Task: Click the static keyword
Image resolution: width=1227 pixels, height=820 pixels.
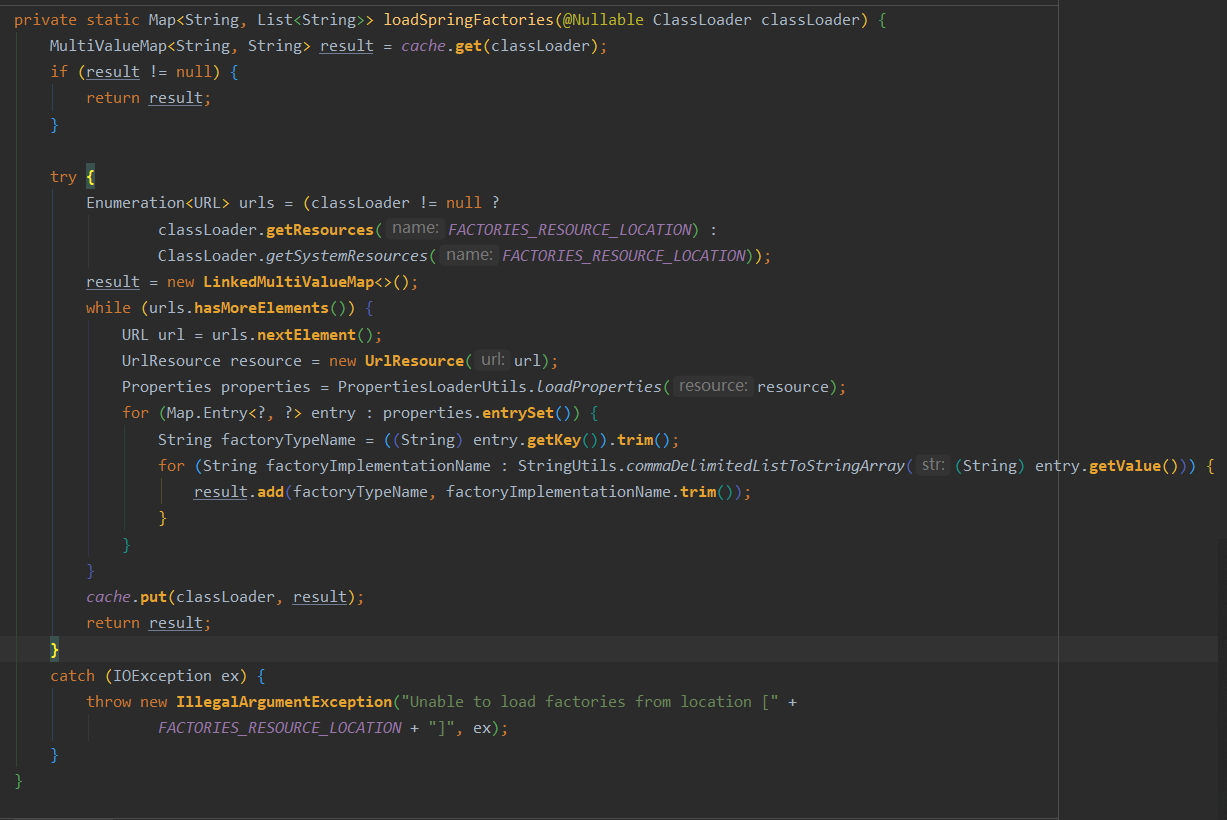Action: (x=113, y=20)
